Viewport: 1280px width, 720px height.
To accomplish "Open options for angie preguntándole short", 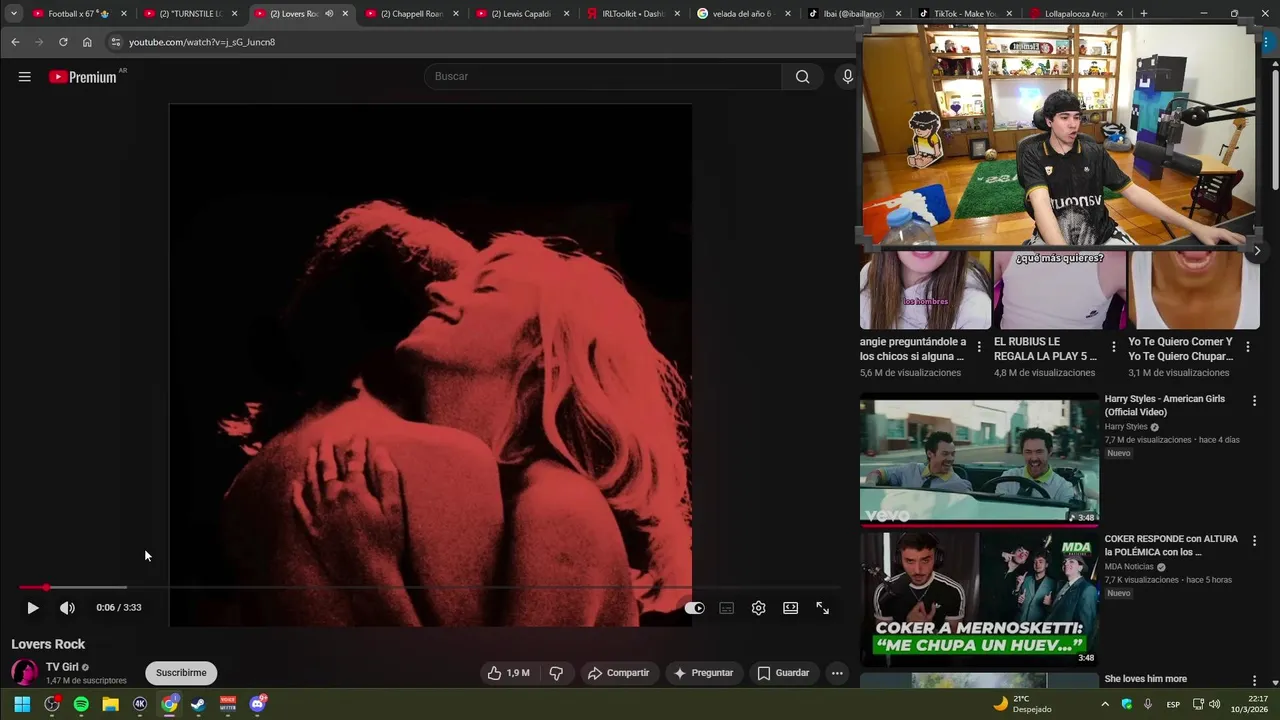I will click(979, 347).
